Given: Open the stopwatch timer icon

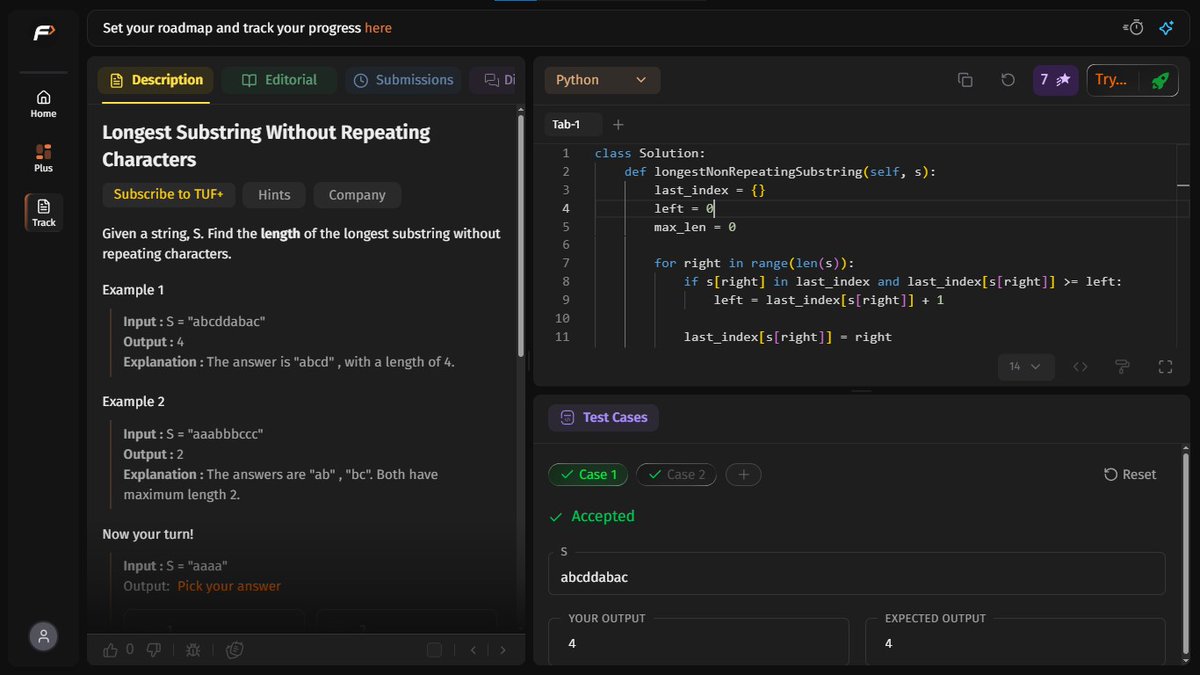Looking at the screenshot, I should (1133, 28).
